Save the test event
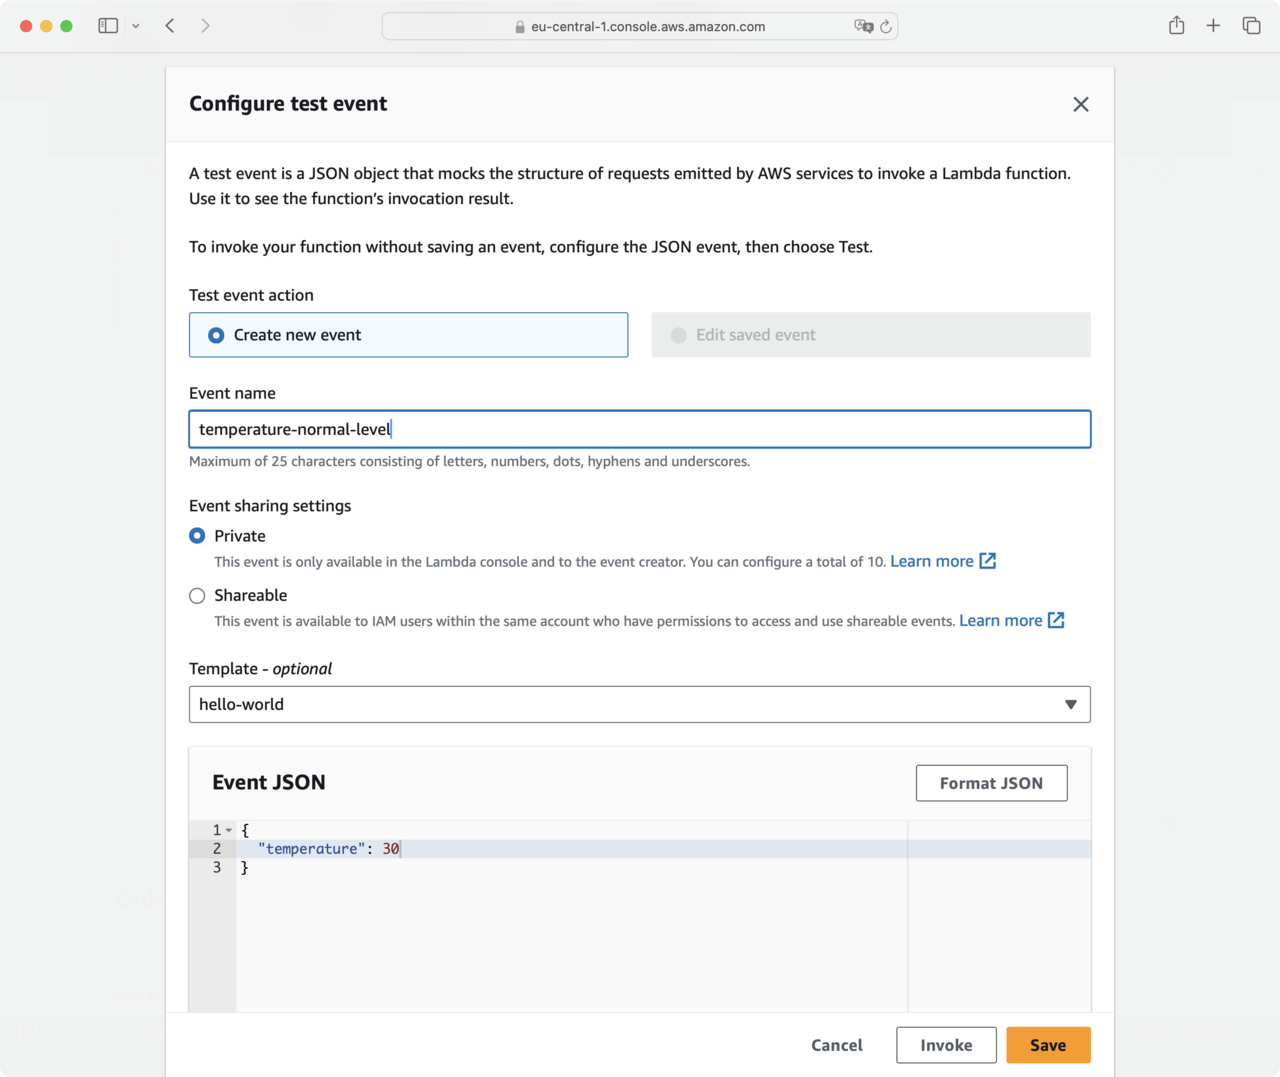The width and height of the screenshot is (1280, 1077). pyautogui.click(x=1047, y=1045)
